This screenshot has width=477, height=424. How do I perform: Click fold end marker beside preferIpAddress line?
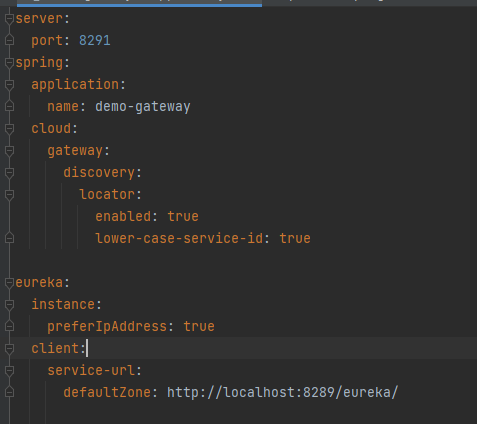click(x=9, y=326)
